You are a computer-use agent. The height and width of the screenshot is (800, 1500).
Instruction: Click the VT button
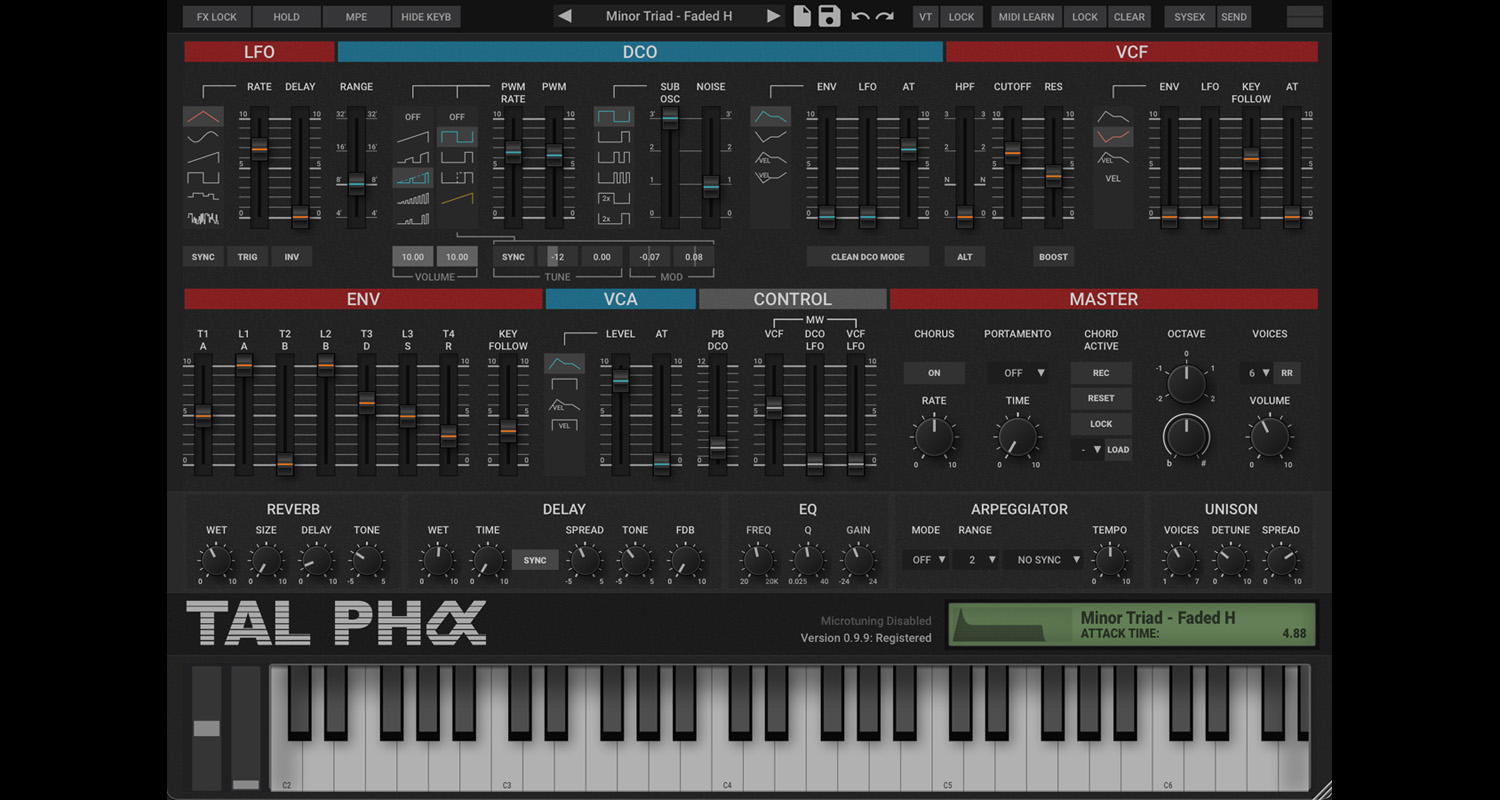(926, 17)
